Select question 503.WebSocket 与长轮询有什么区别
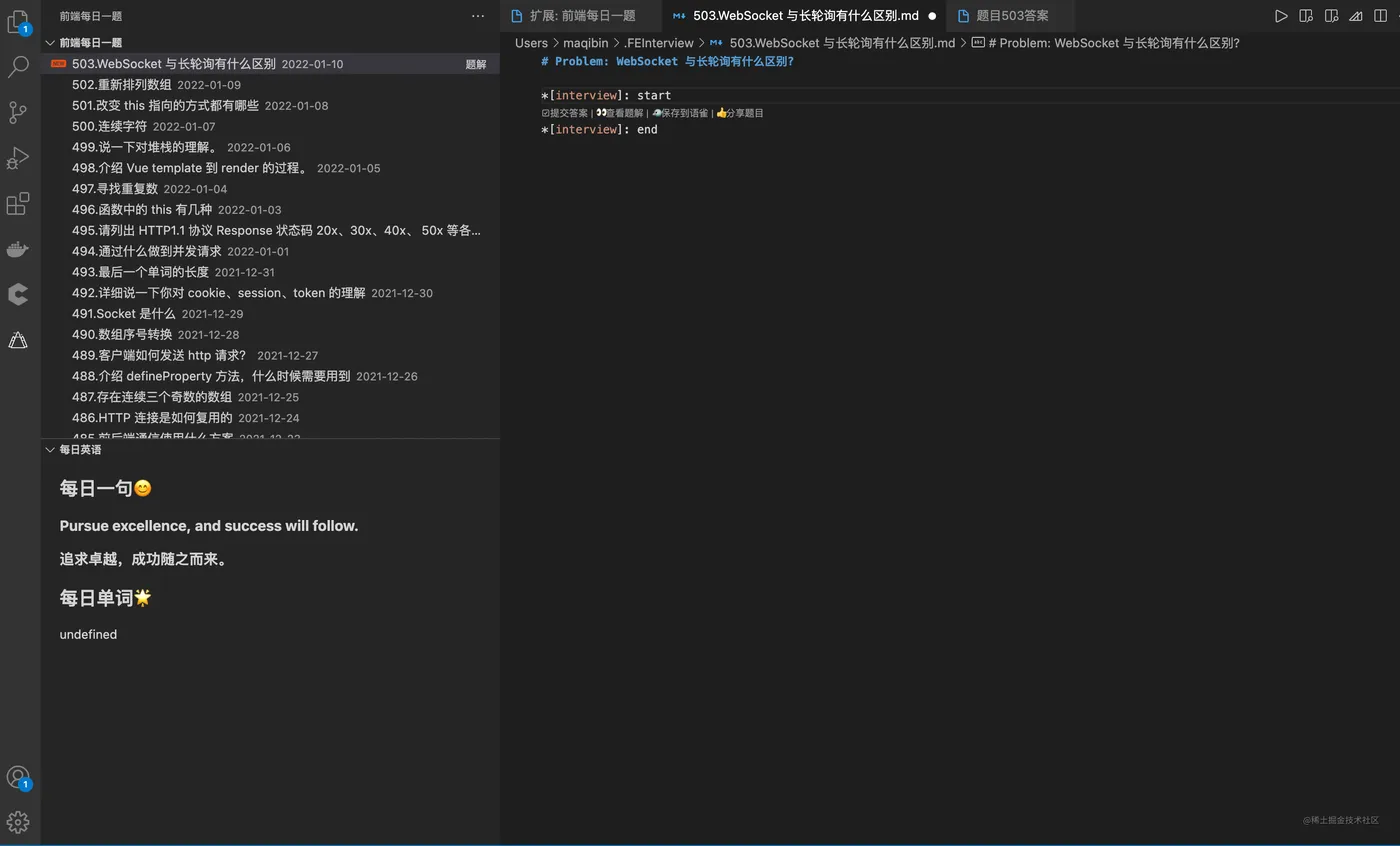The image size is (1400, 846). (270, 64)
